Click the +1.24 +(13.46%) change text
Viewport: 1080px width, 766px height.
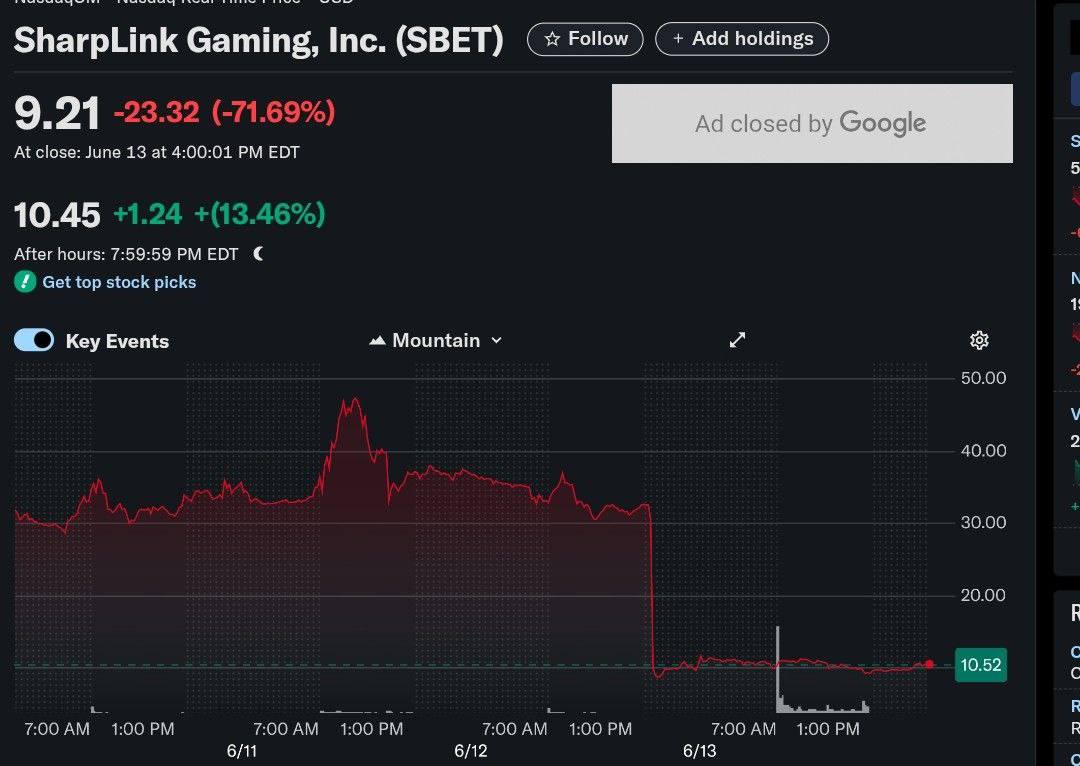point(219,214)
